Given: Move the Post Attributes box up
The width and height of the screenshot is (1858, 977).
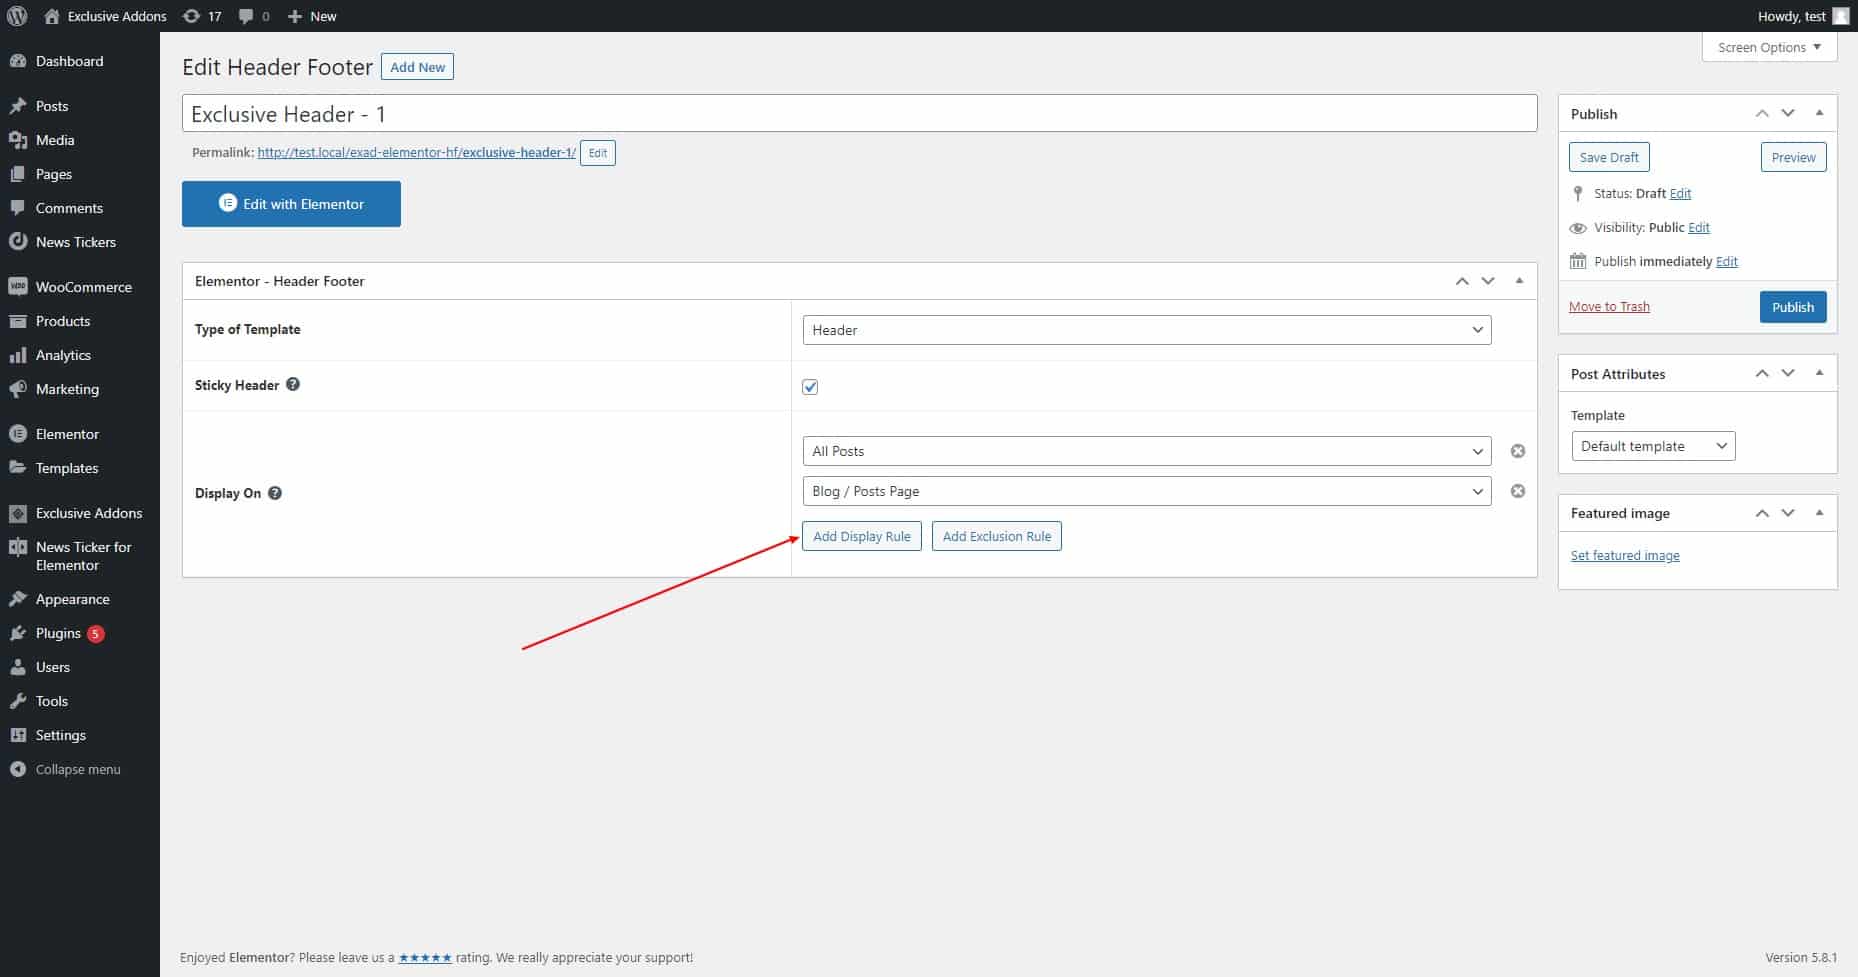Looking at the screenshot, I should tap(1762, 373).
